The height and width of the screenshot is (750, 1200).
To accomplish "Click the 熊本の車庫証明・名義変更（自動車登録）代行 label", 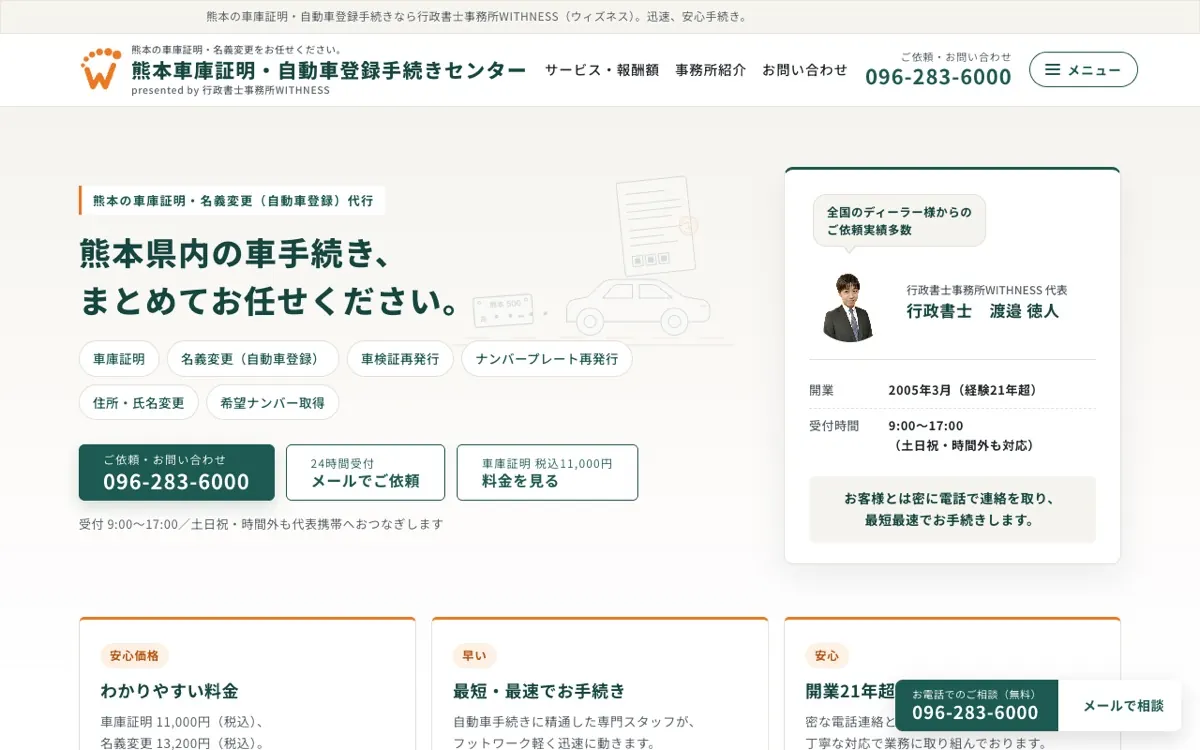I will [x=232, y=200].
